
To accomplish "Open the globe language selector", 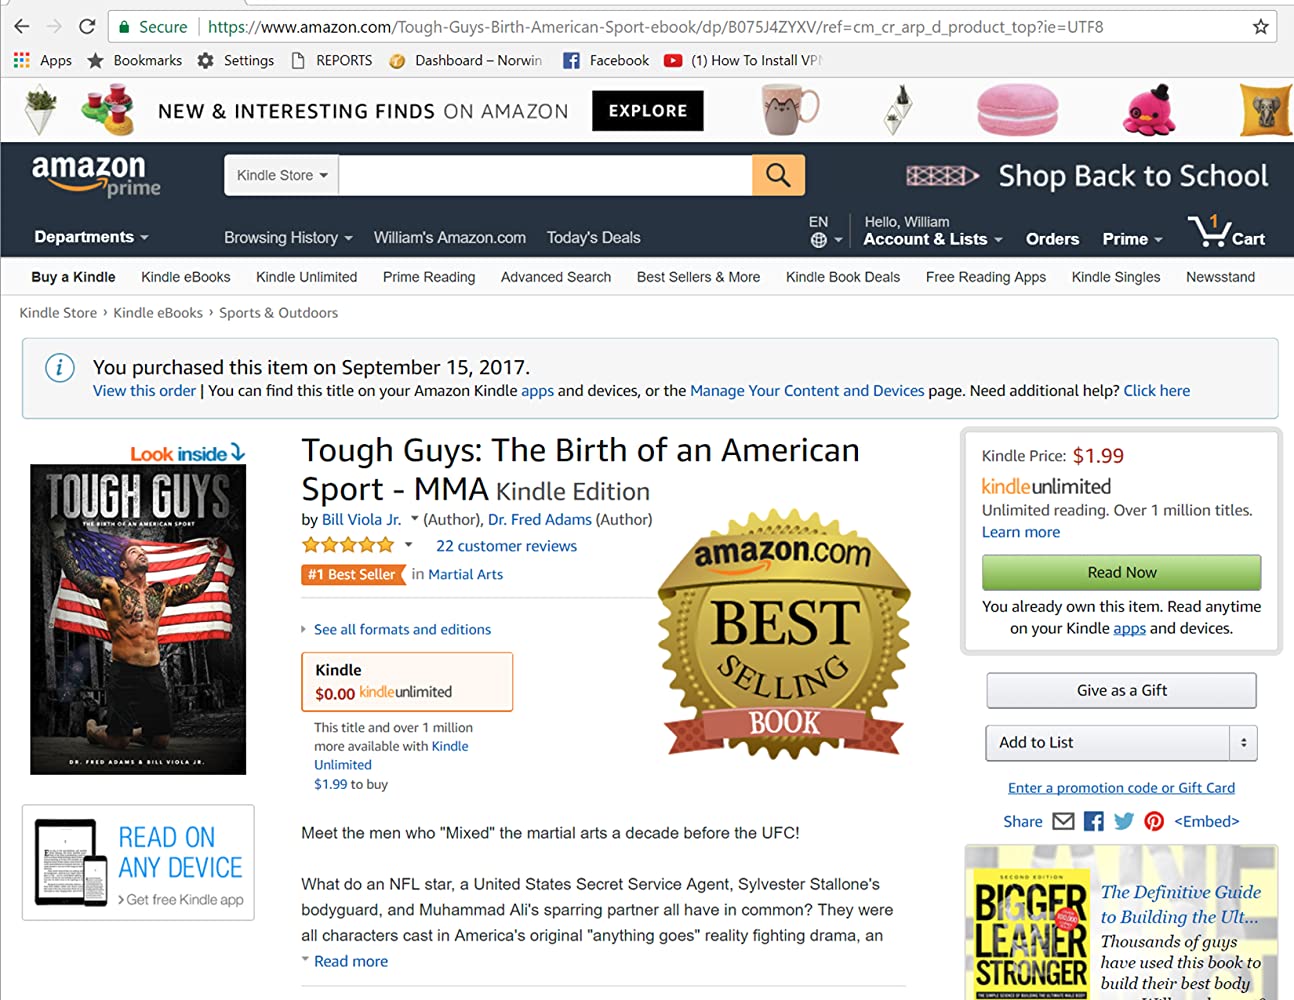I will pyautogui.click(x=825, y=240).
